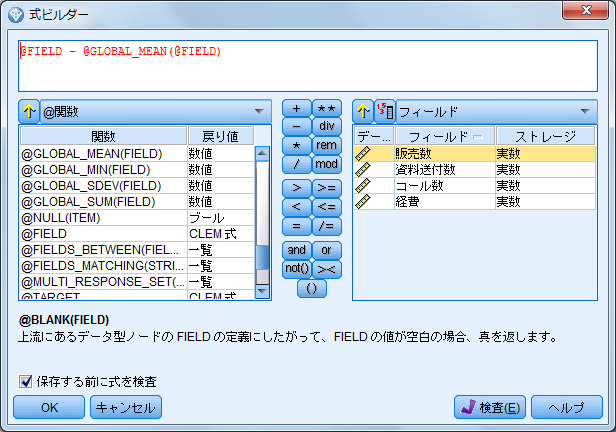616x432 pixels.
Task: Open the @関数 category dropdown
Action: pyautogui.click(x=156, y=112)
